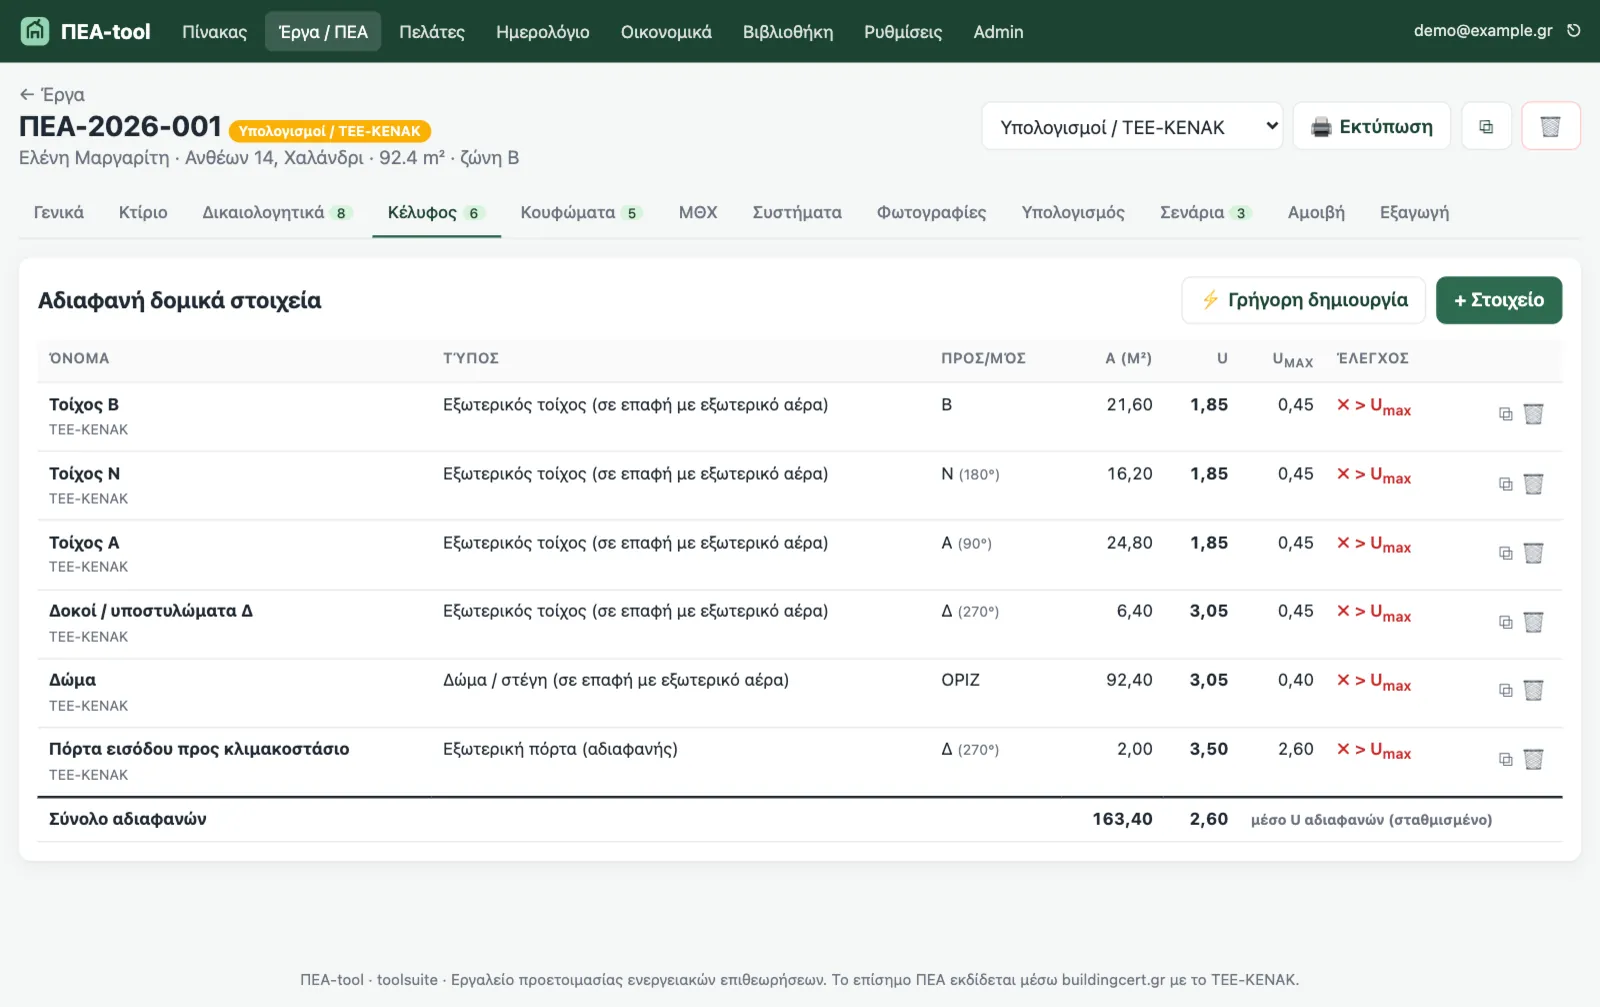This screenshot has width=1600, height=1007.
Task: Delete the Πόρτα εισόδου προς κλιμακοστάσιο row
Action: pos(1534,759)
